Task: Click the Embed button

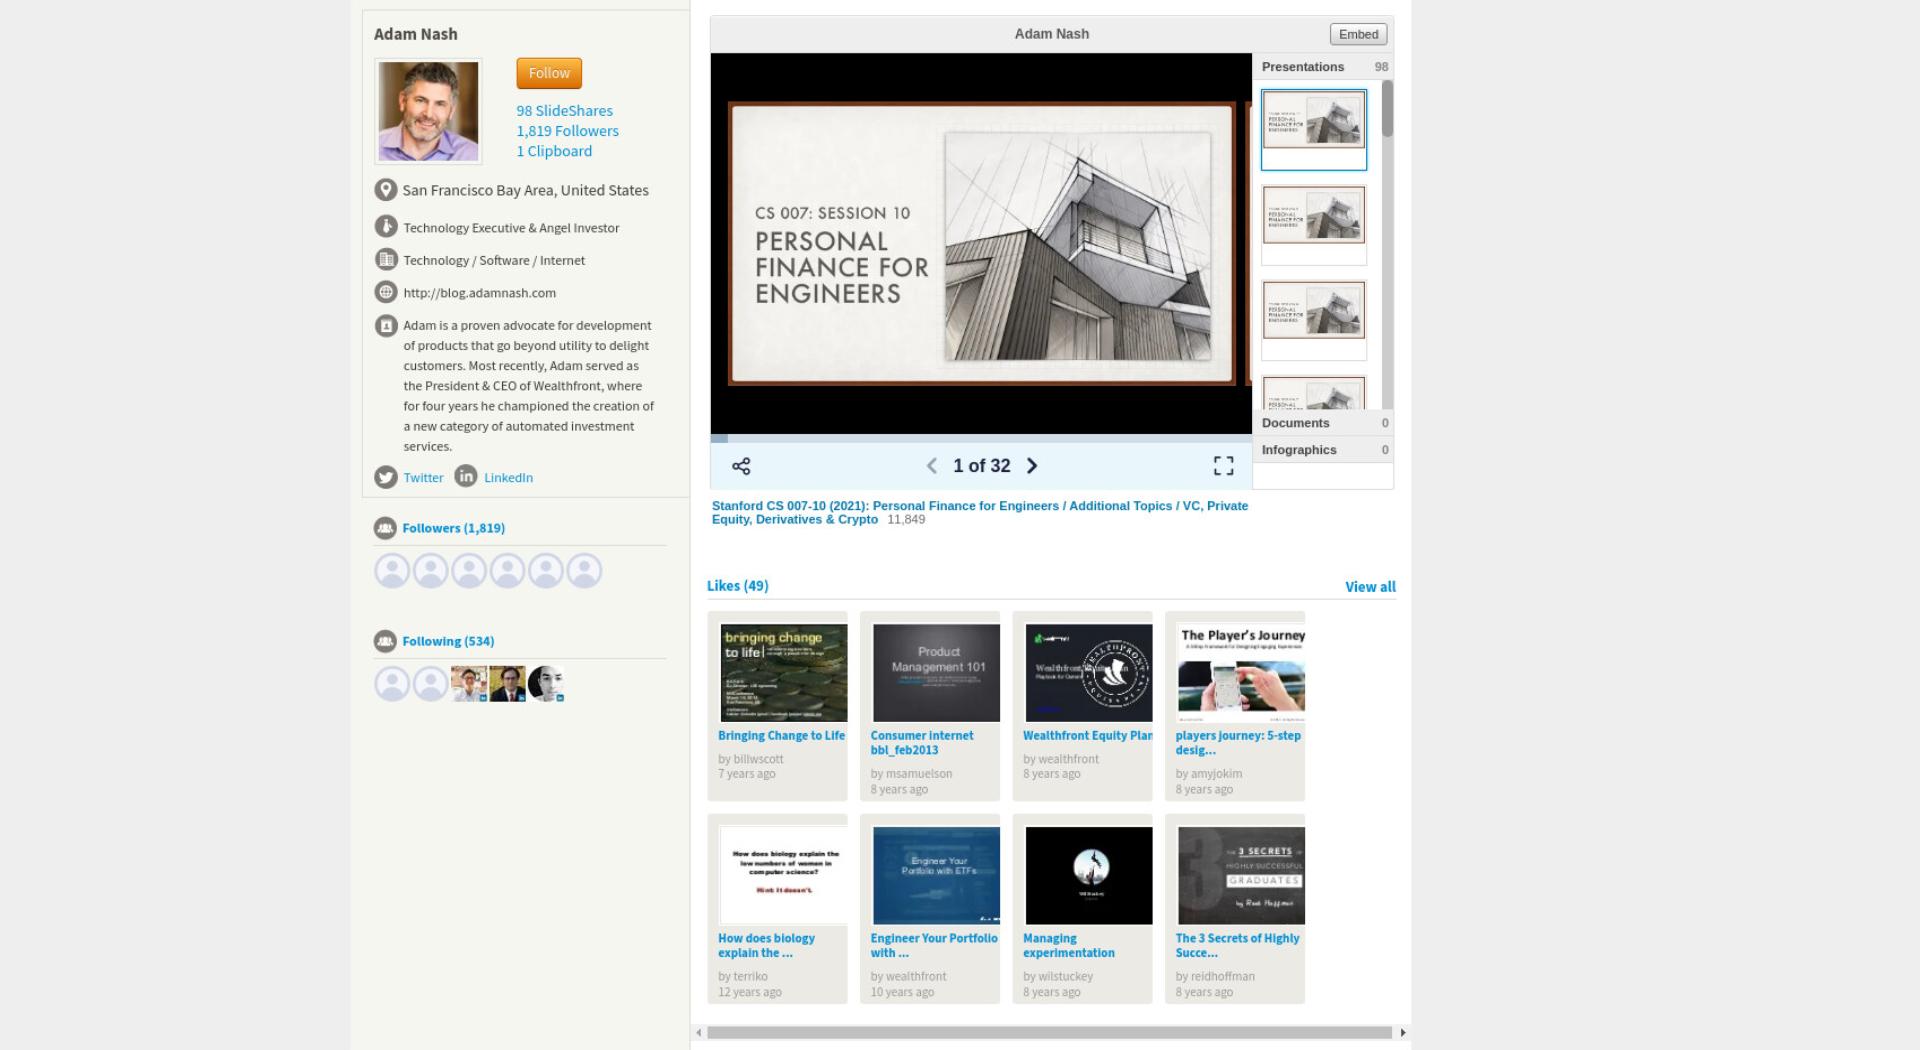Action: point(1358,34)
